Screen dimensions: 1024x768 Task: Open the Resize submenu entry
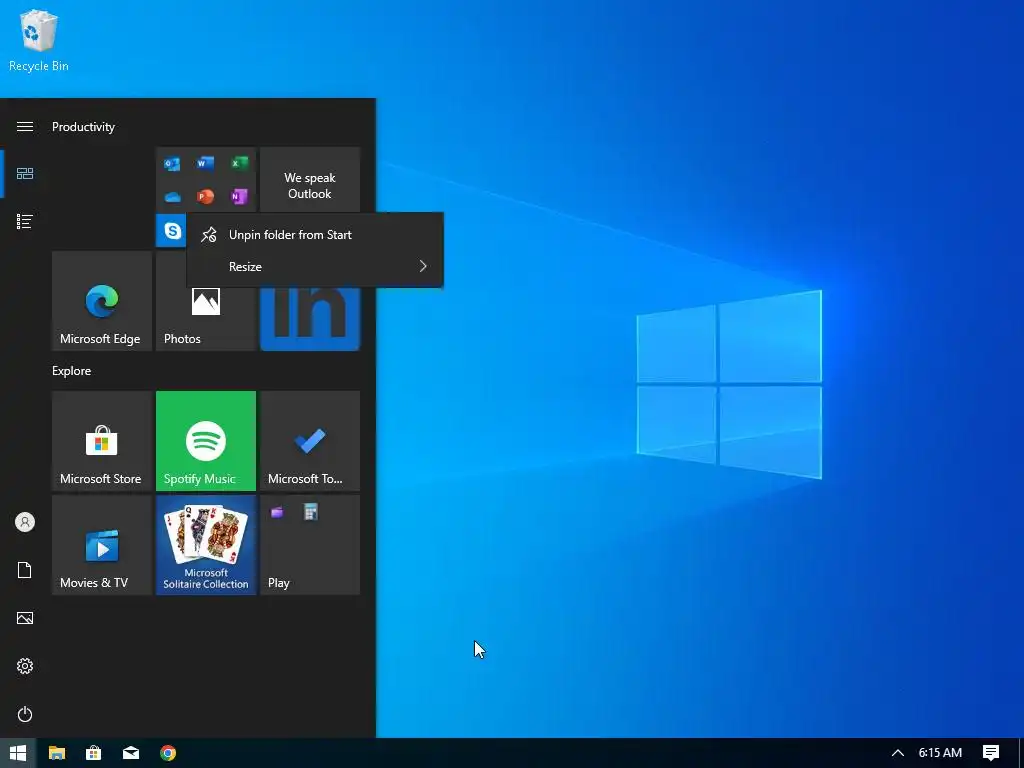tap(315, 266)
